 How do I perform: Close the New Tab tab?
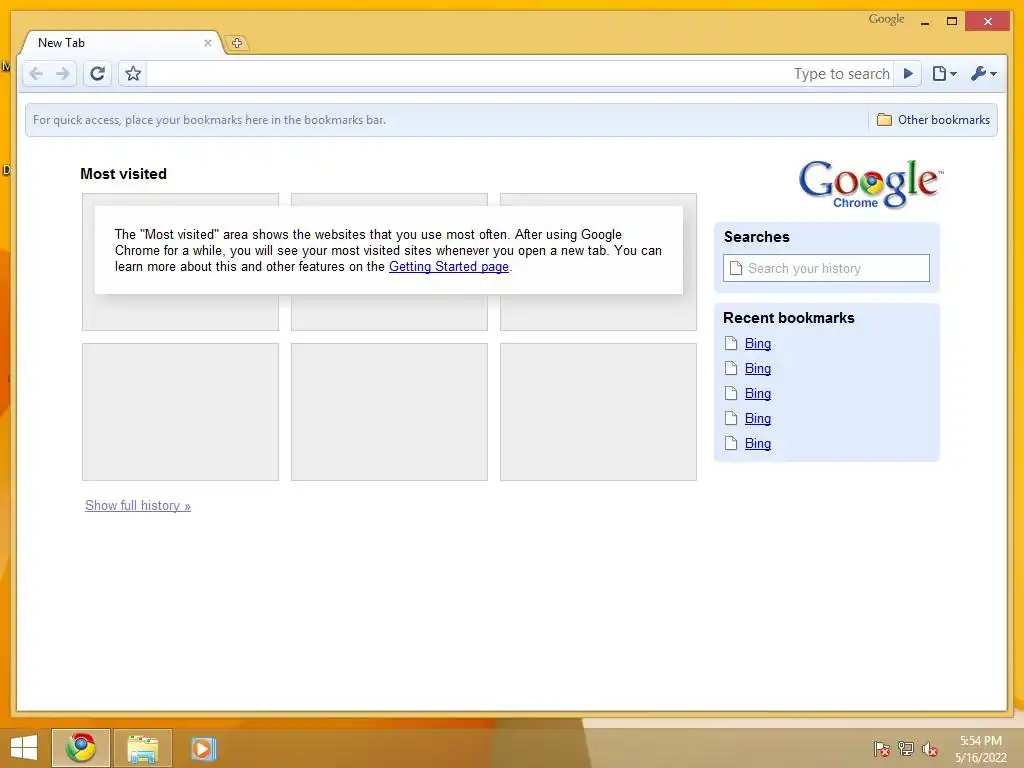click(208, 43)
